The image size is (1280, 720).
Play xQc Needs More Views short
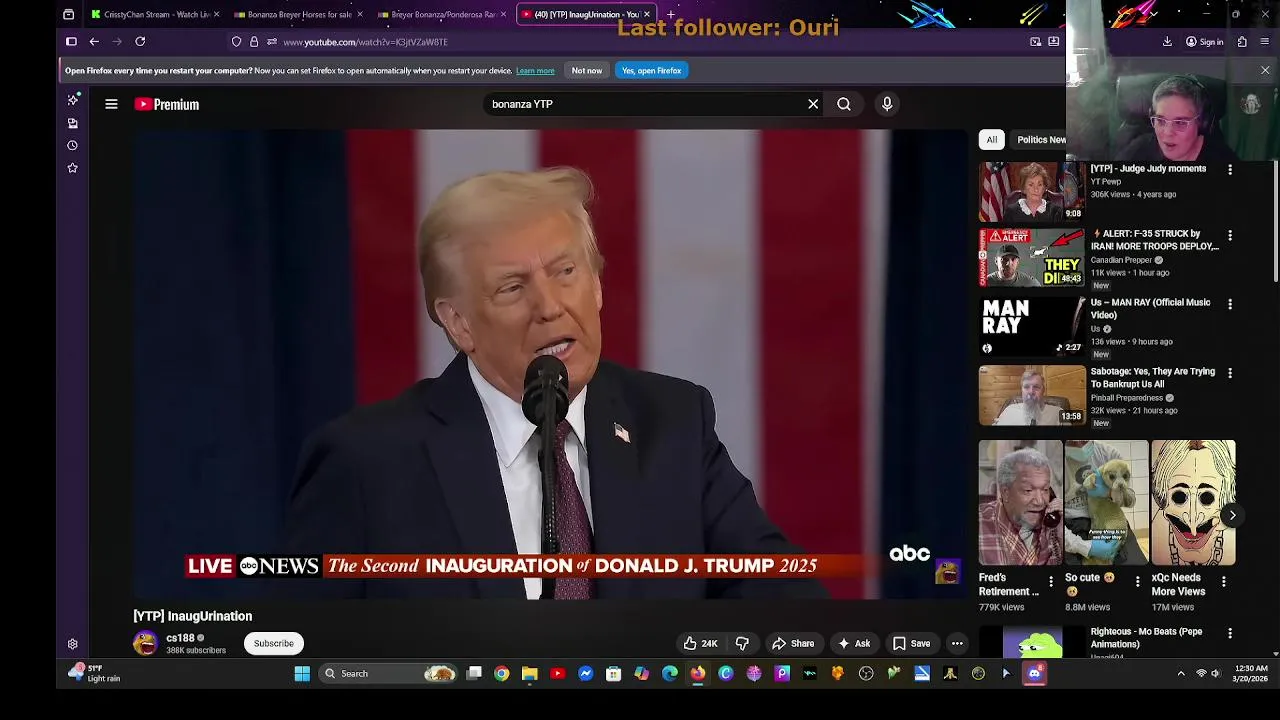click(1193, 502)
